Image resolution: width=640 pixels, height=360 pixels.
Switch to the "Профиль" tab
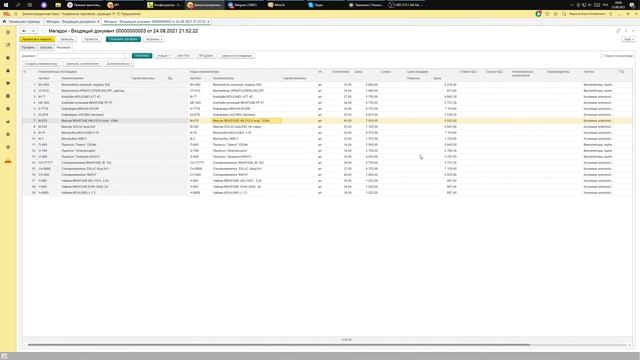(28, 47)
